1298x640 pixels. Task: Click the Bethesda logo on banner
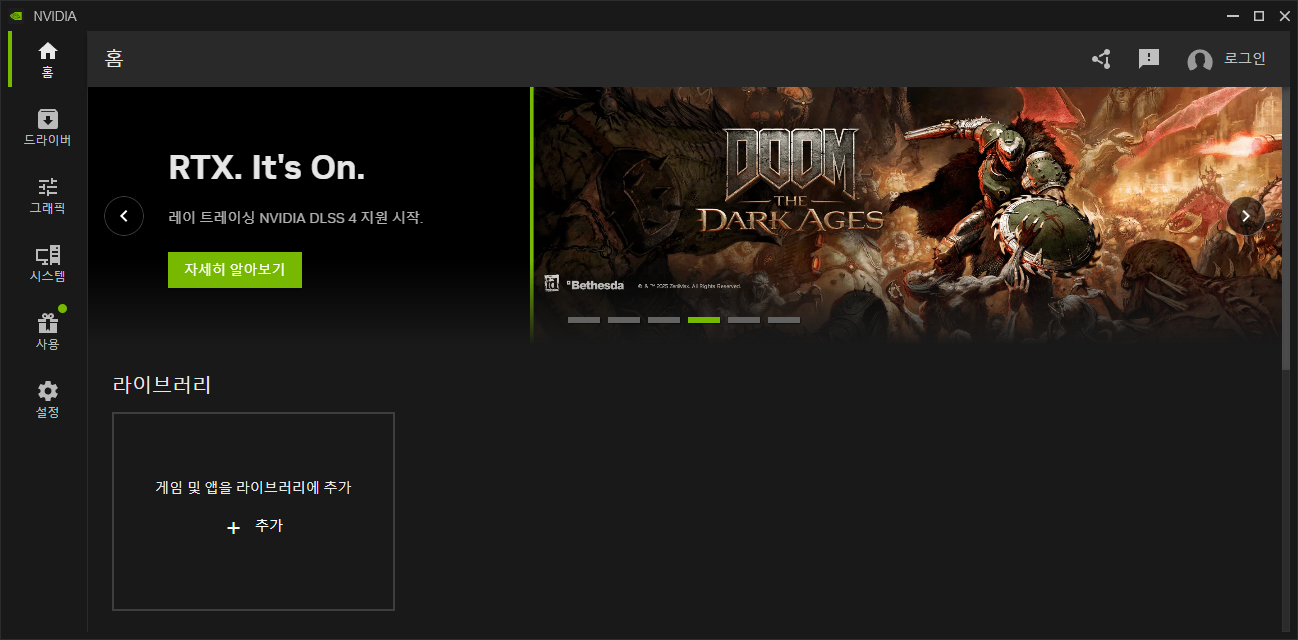[596, 285]
